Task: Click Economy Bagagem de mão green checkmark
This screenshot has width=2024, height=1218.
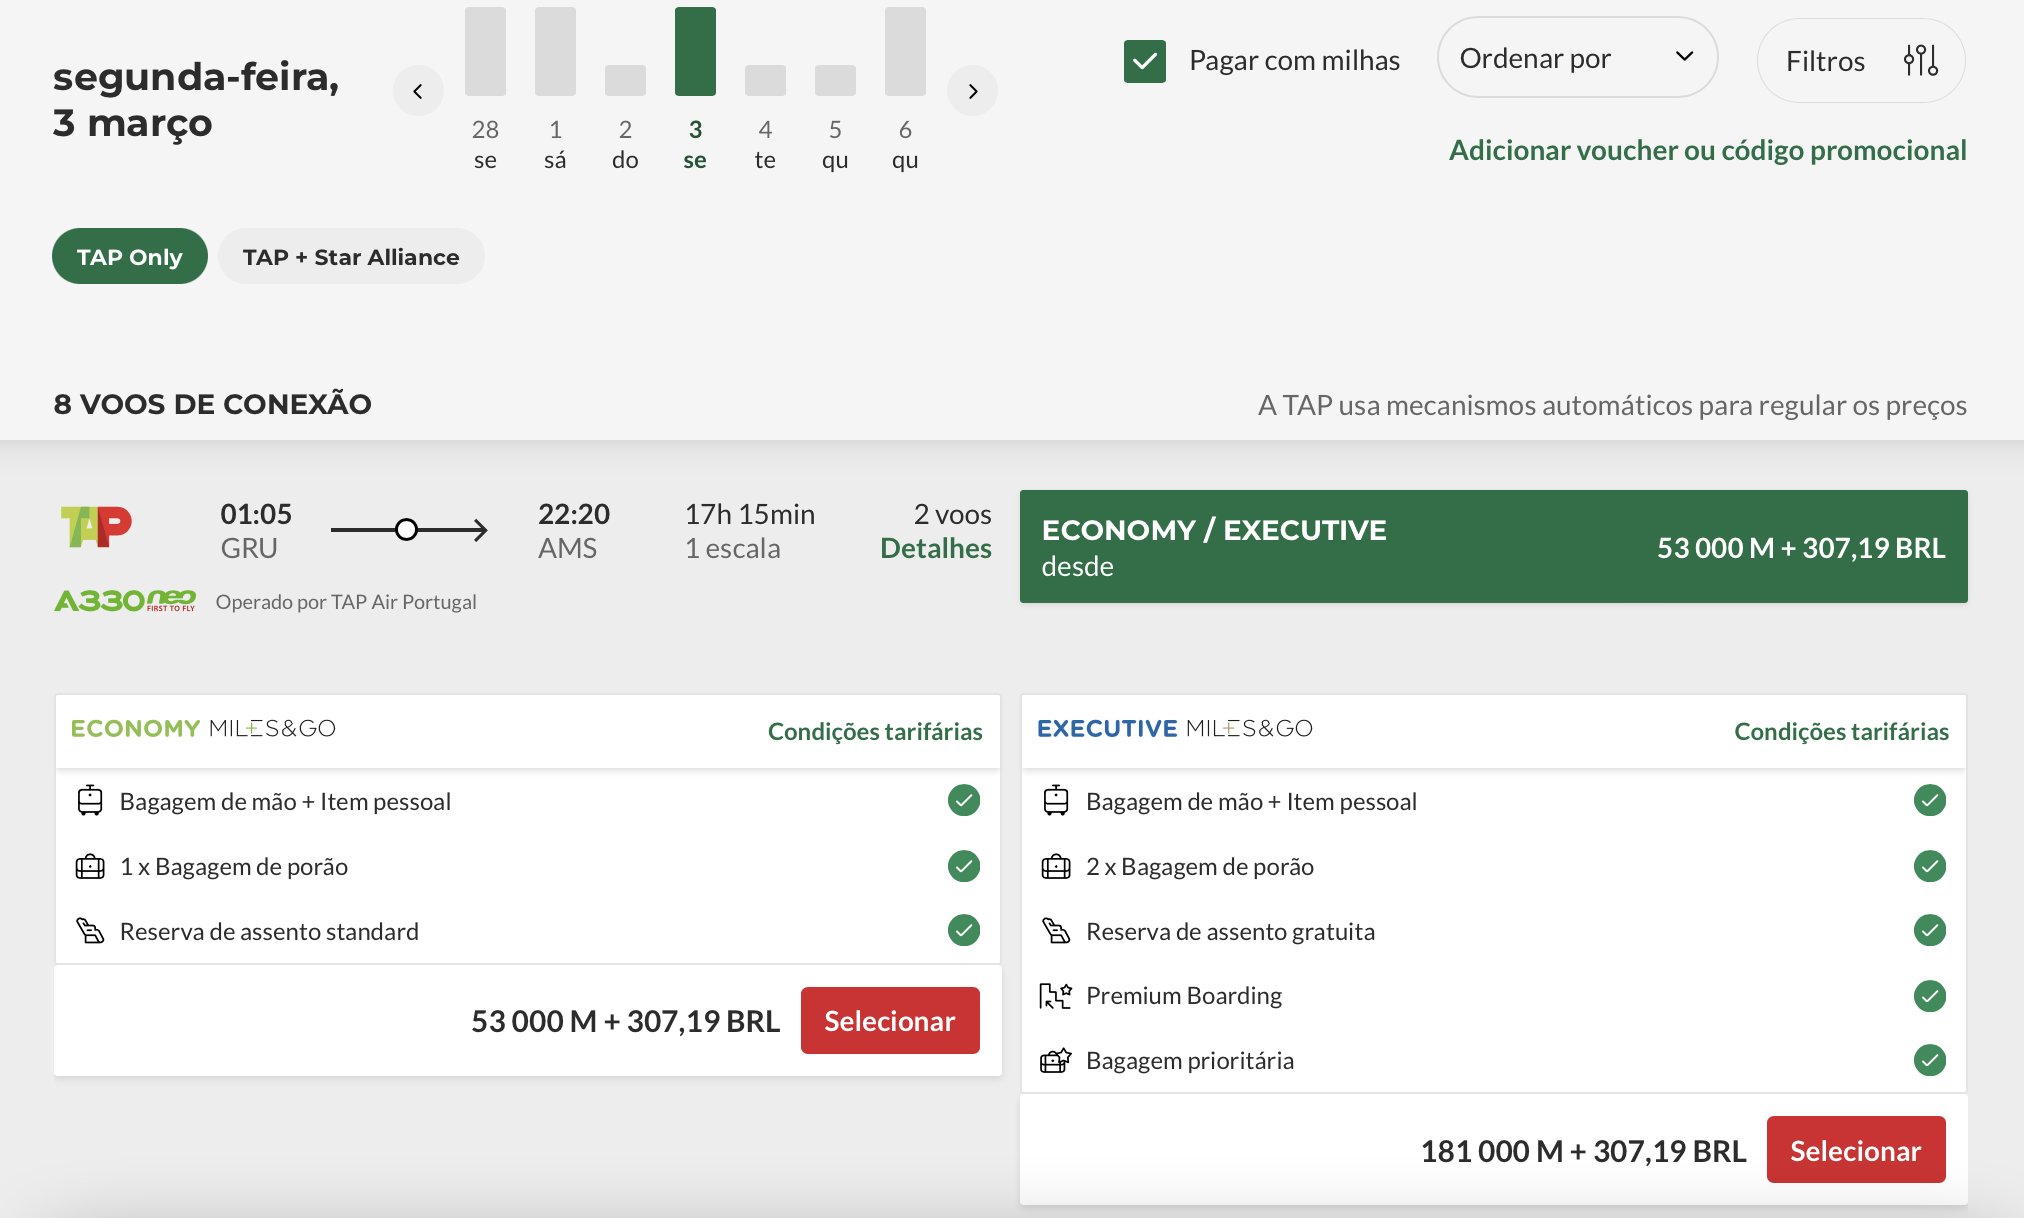Action: point(964,800)
